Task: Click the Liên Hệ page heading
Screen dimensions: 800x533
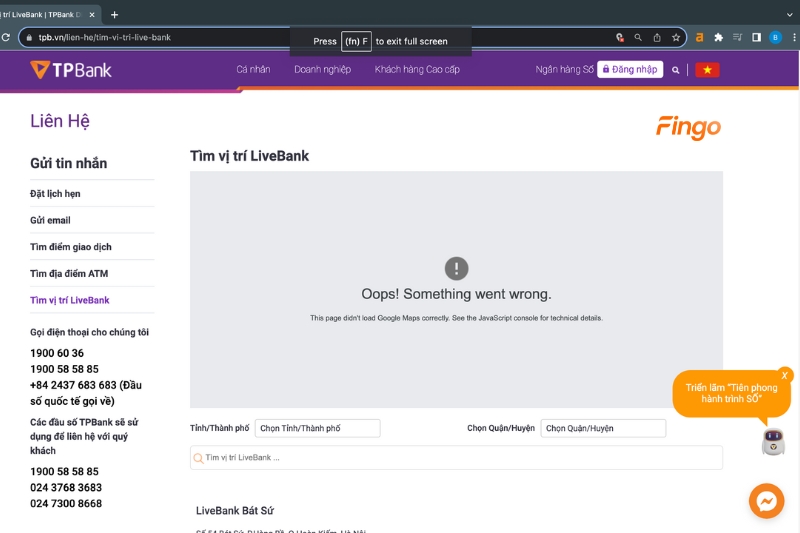Action: pyautogui.click(x=60, y=121)
